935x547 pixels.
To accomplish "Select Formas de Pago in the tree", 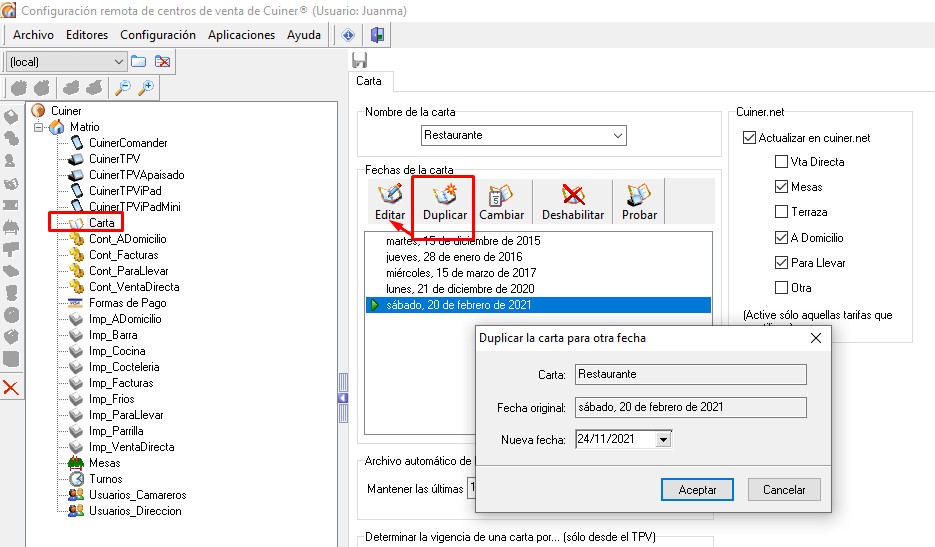I will tap(128, 303).
